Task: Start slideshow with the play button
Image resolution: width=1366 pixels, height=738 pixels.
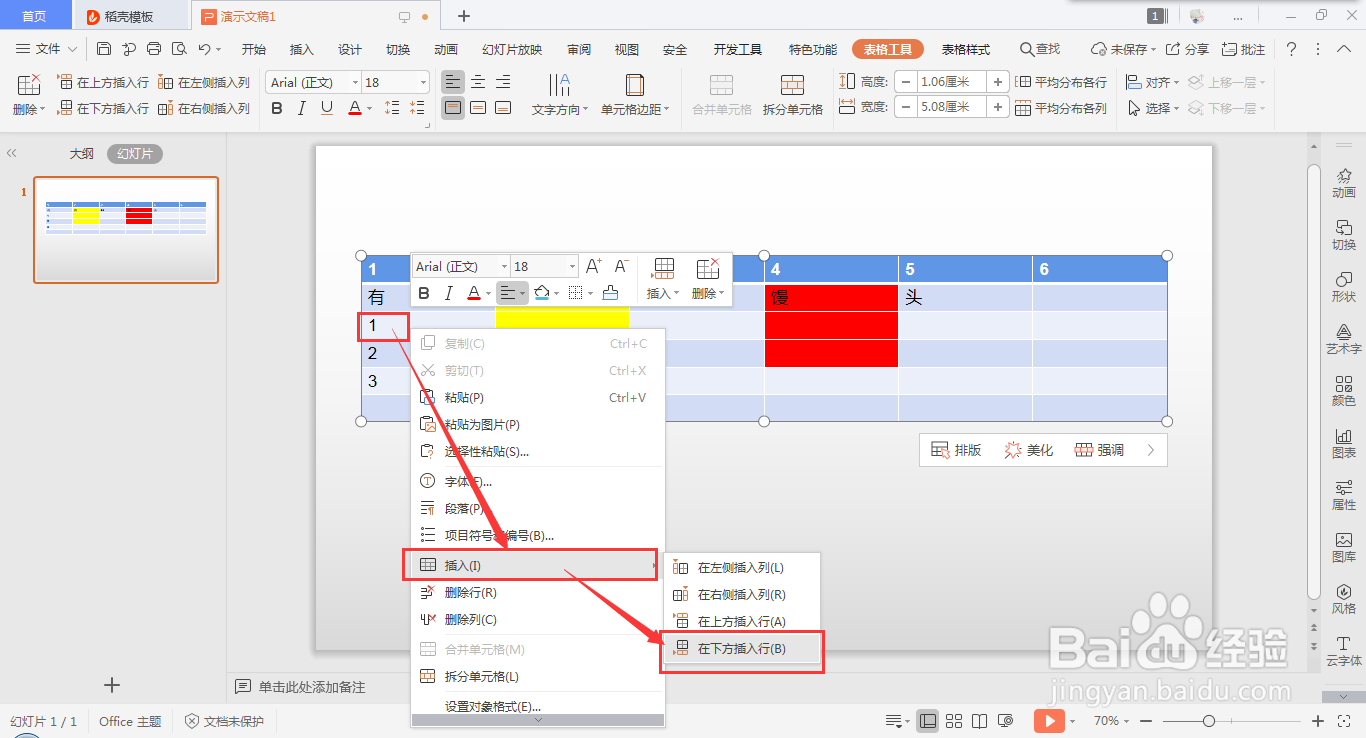Action: point(1049,720)
